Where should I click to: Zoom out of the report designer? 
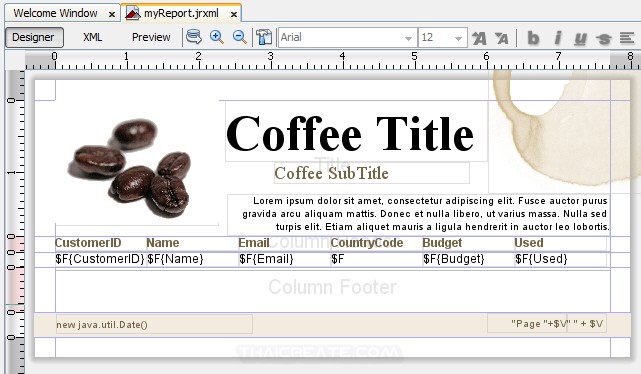tap(240, 37)
